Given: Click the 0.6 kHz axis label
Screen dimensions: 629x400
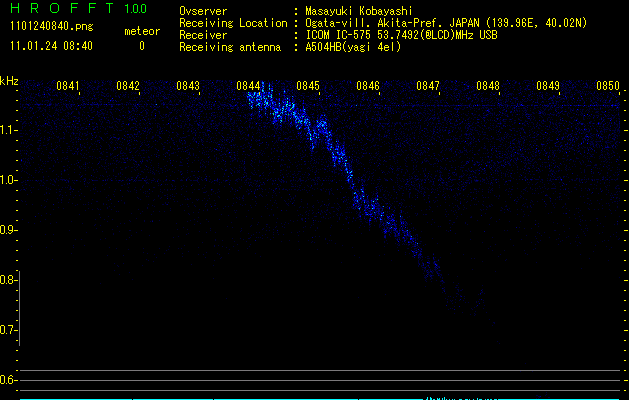Looking at the screenshot, I should tap(8, 380).
